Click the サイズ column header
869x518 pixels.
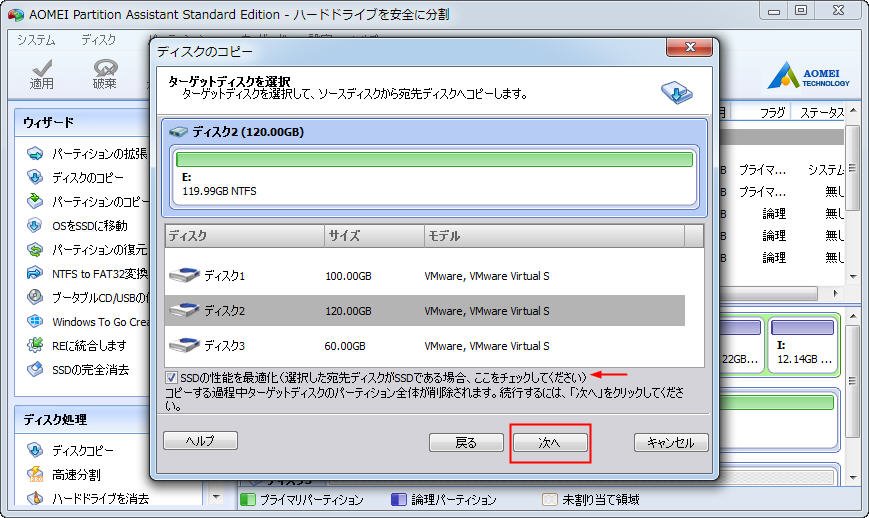pos(374,236)
